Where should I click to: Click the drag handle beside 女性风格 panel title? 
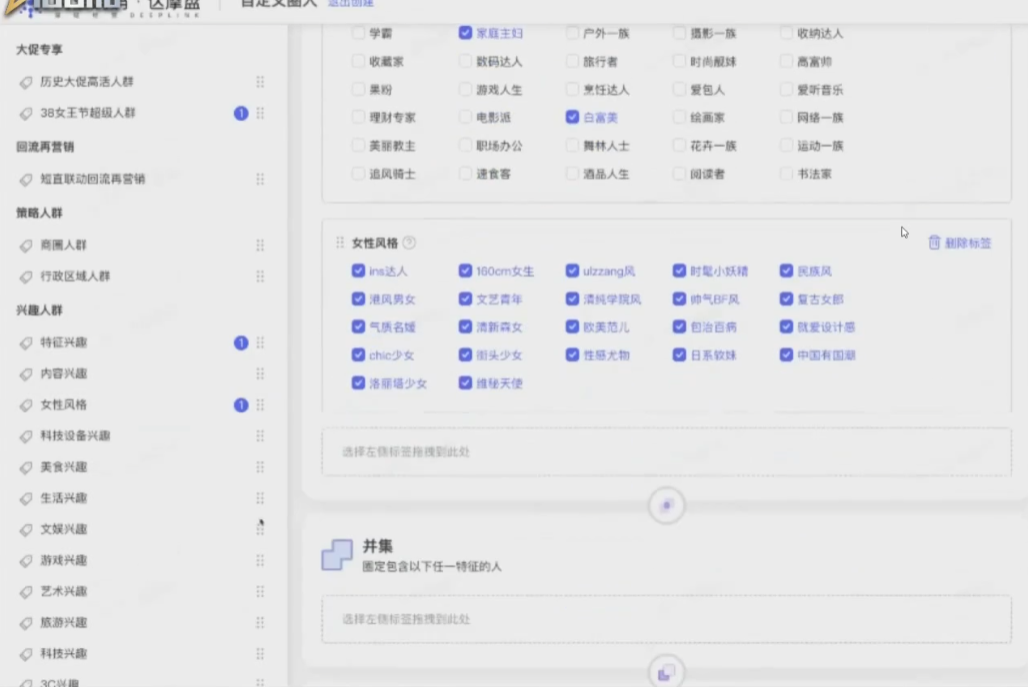340,243
